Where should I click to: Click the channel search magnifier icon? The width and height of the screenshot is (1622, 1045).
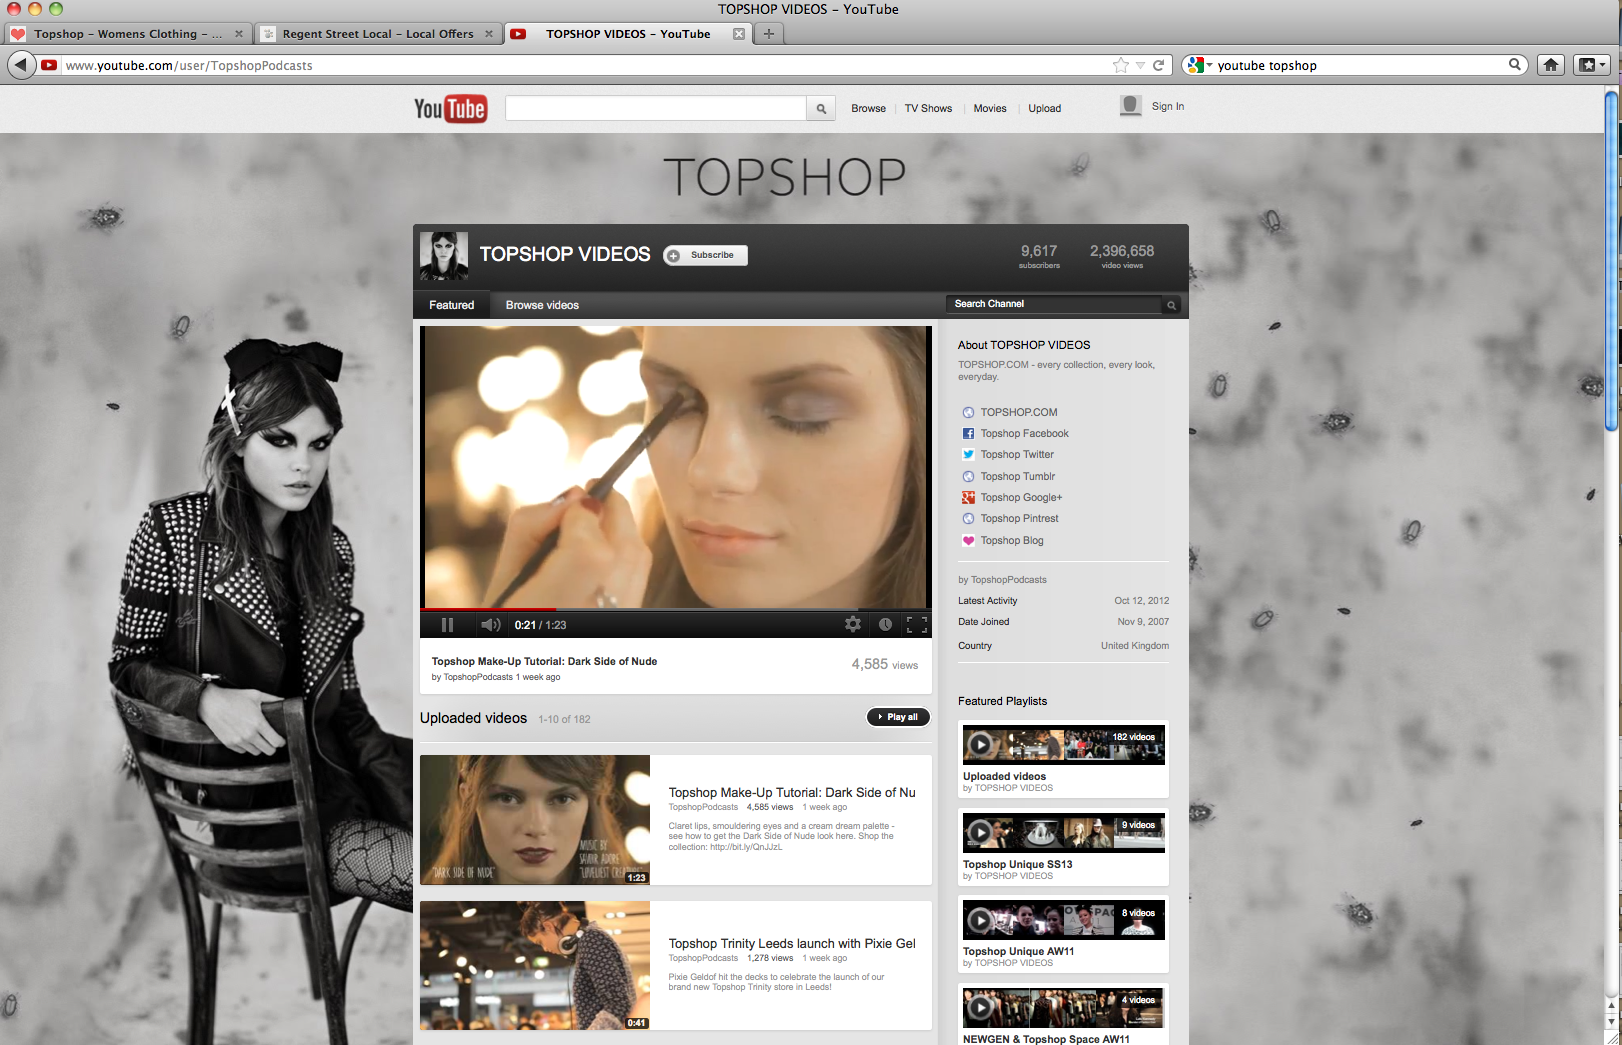pos(1171,305)
